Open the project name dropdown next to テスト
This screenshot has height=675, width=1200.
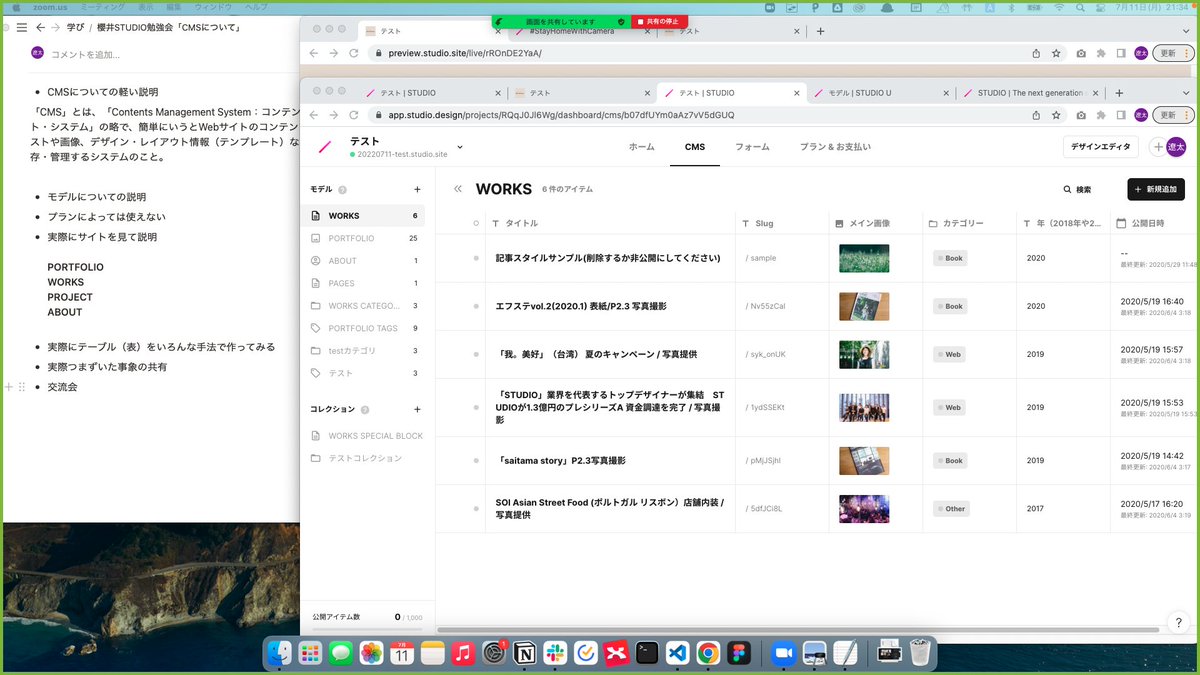[460, 147]
